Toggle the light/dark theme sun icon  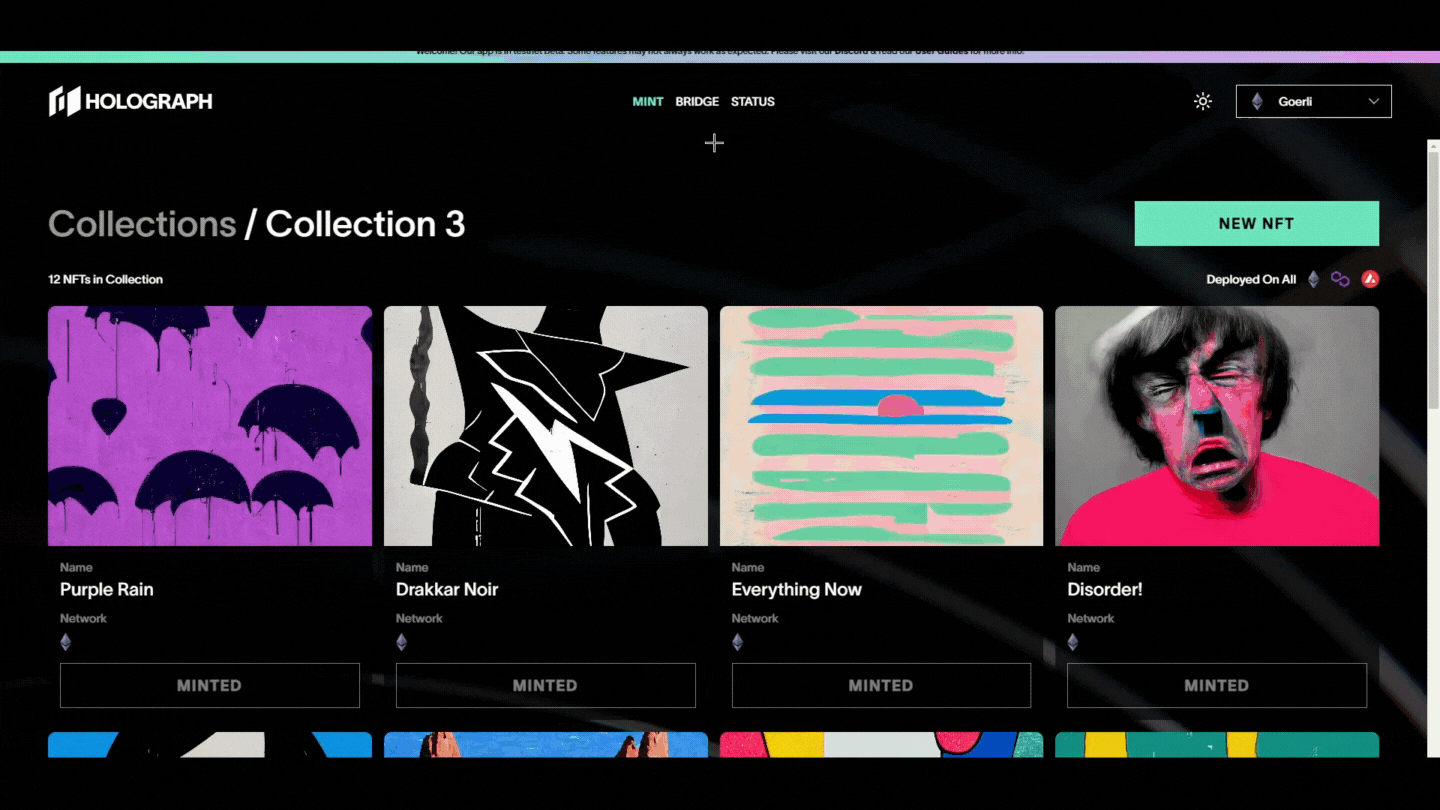click(x=1203, y=101)
